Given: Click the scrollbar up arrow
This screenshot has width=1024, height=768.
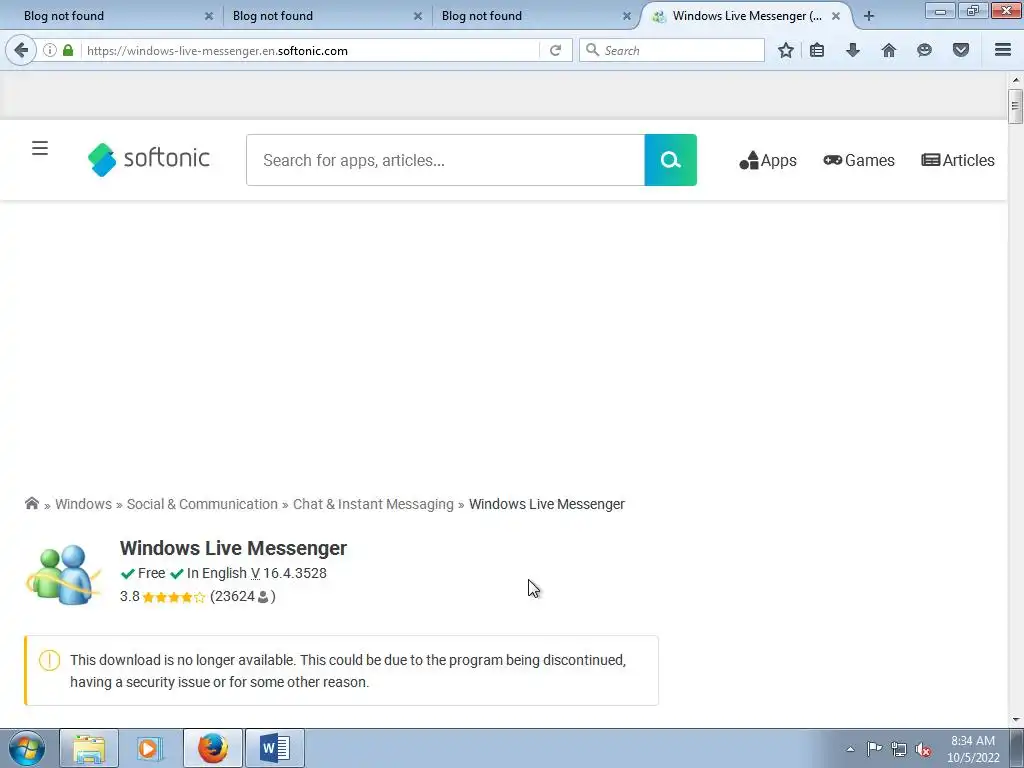Looking at the screenshot, I should click(x=1016, y=80).
